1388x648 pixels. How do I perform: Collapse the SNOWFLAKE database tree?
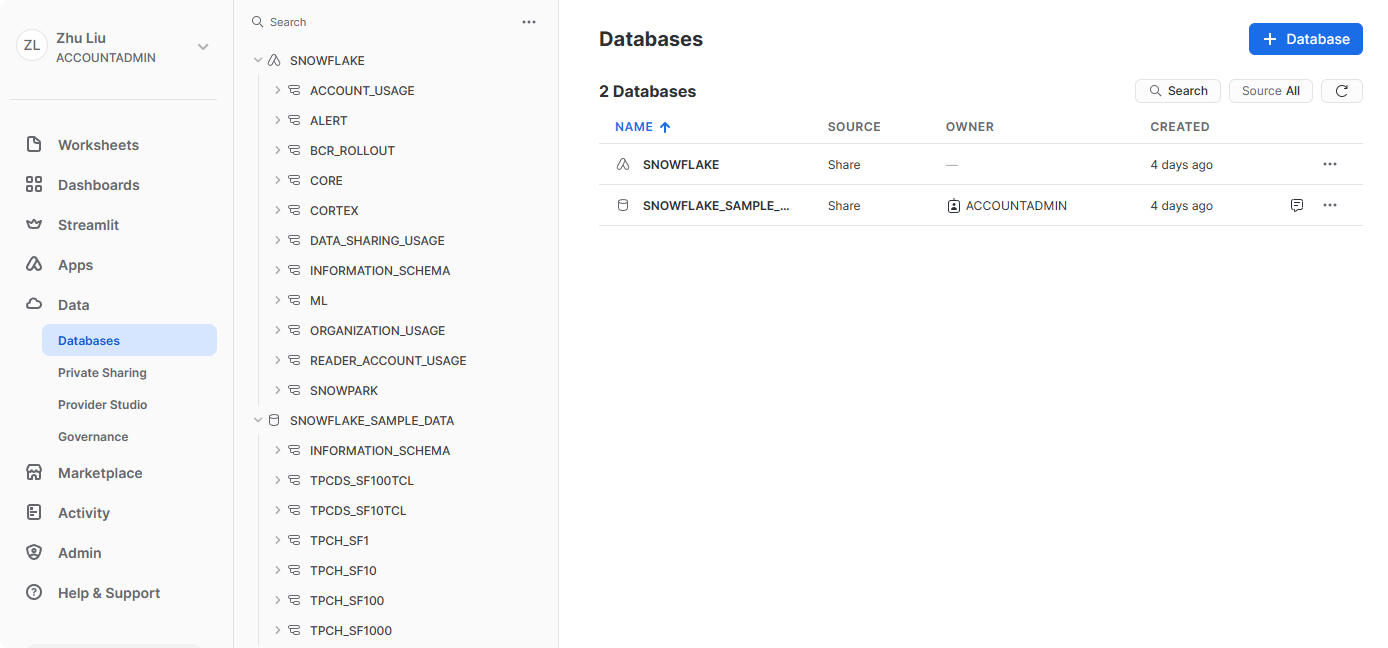pyautogui.click(x=258, y=61)
